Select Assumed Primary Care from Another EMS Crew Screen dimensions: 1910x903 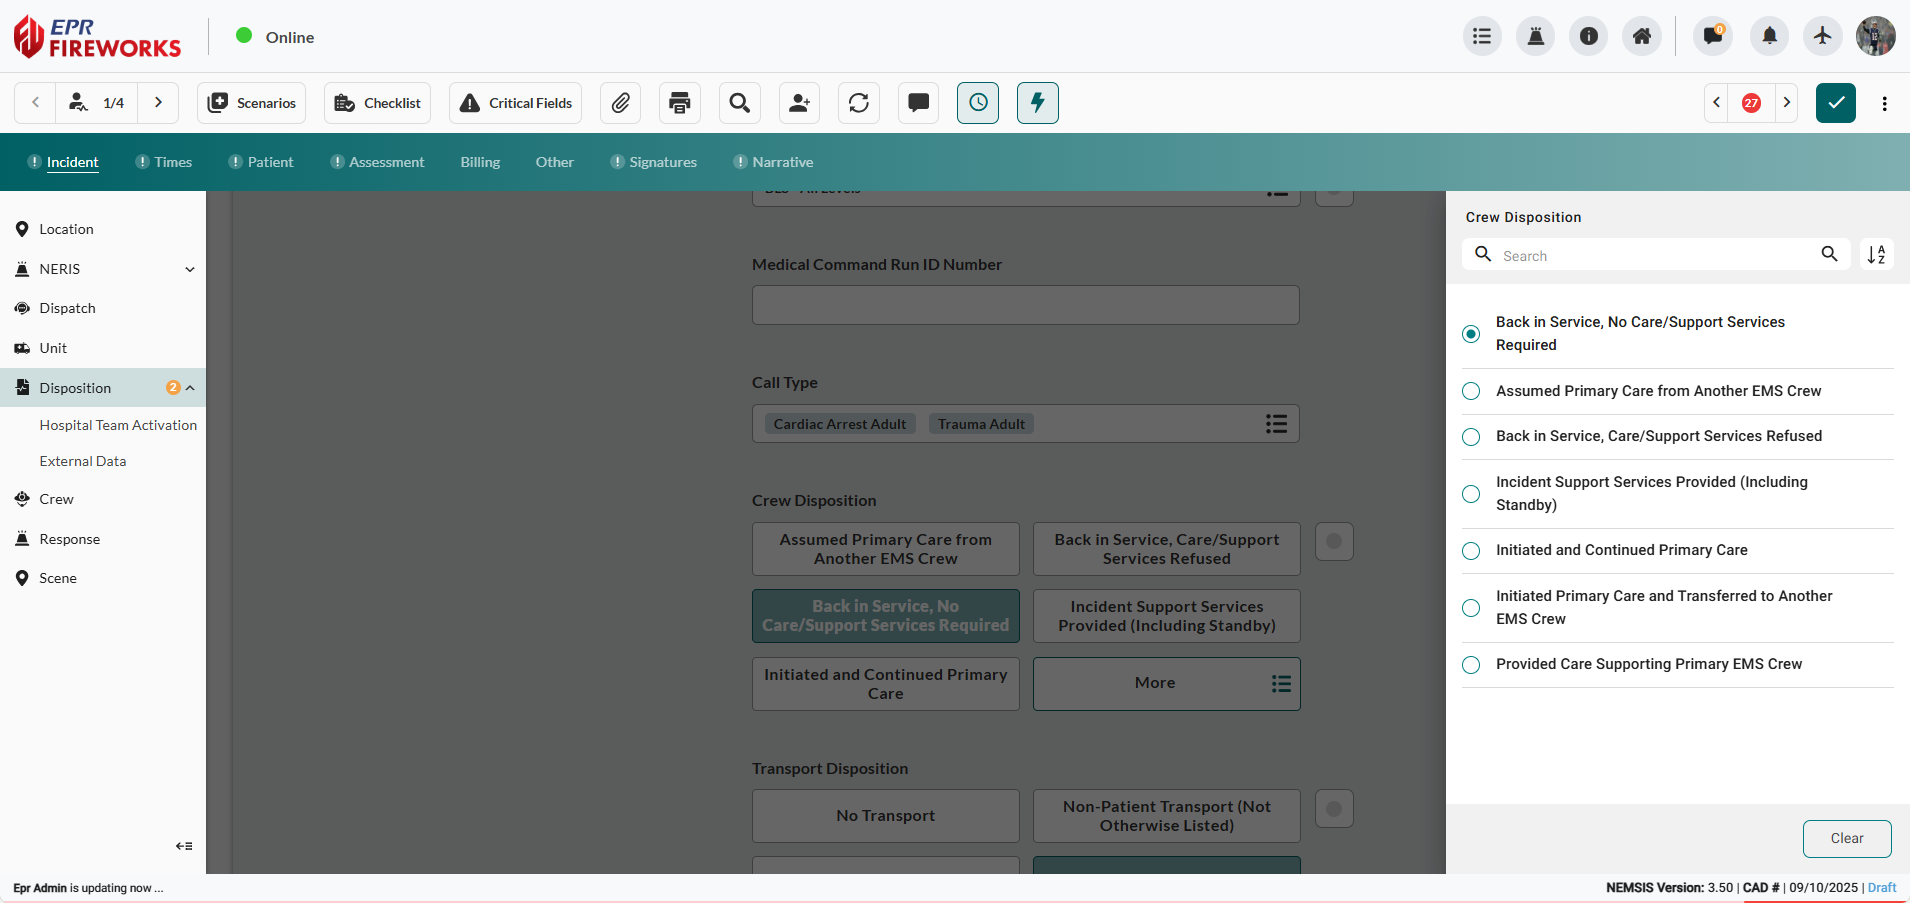coord(1471,391)
